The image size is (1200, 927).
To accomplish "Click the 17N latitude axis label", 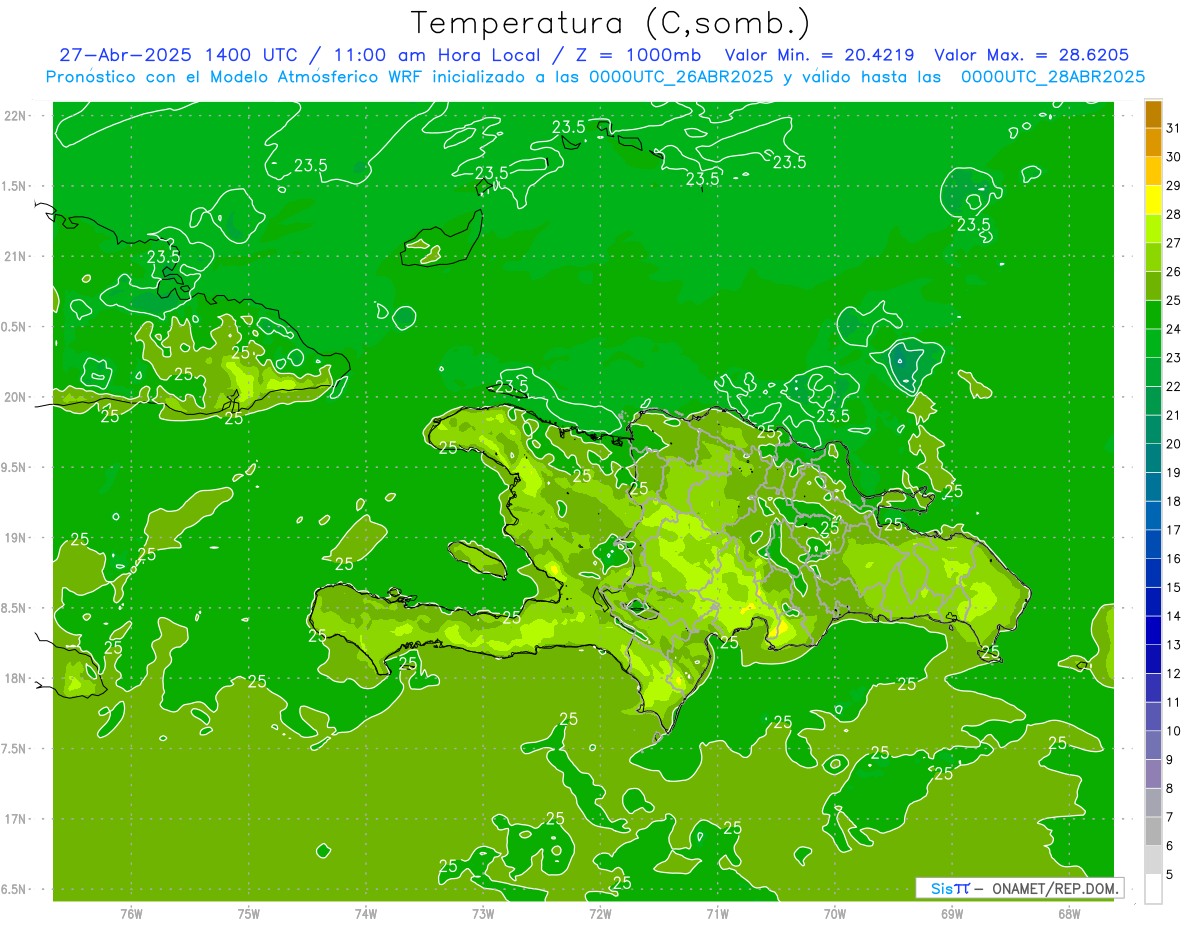I will click(17, 819).
